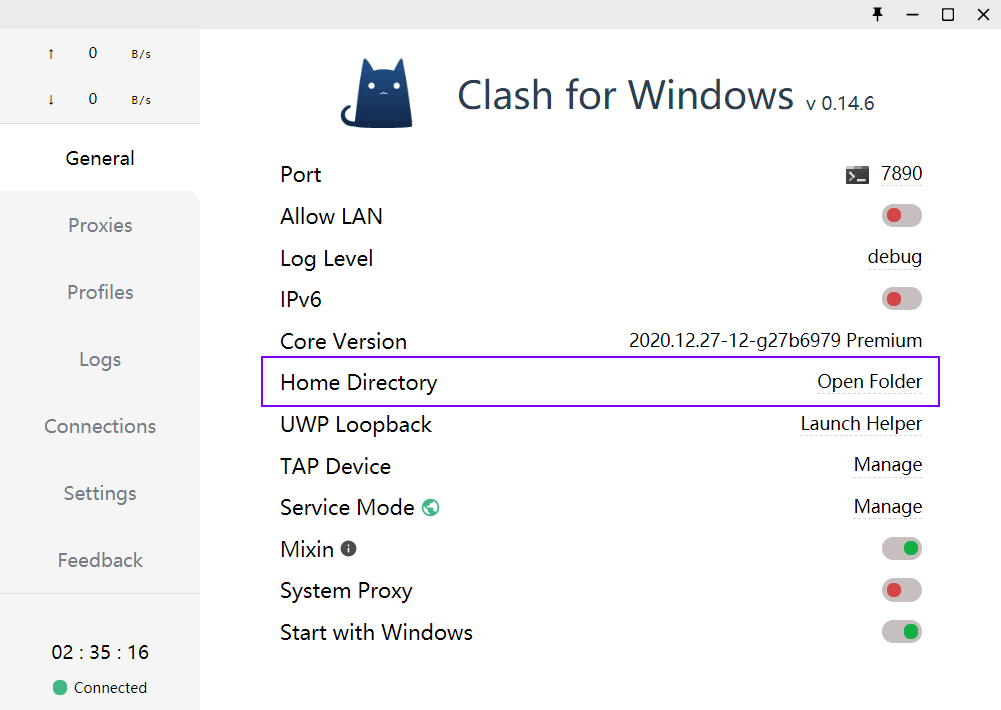Screen dimensions: 1001x710
Task: Turn off the Mixin toggle
Action: pyautogui.click(x=901, y=548)
